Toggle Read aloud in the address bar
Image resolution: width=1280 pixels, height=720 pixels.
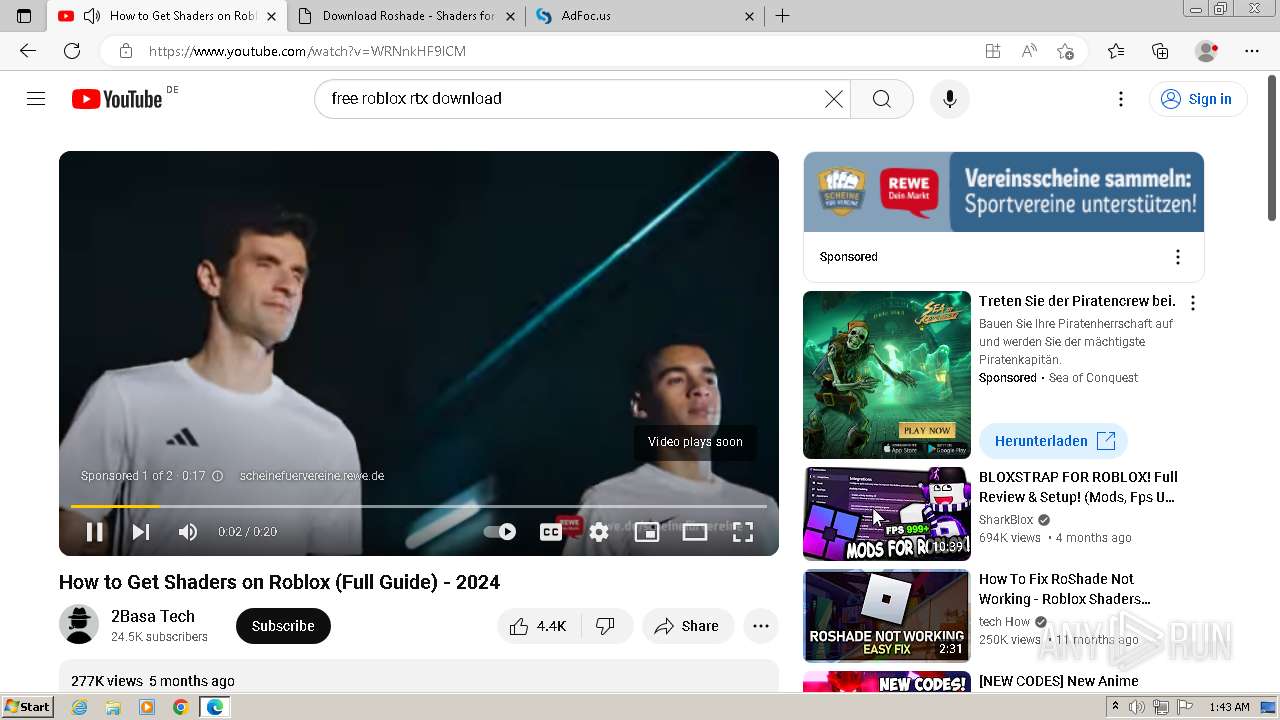point(1029,51)
